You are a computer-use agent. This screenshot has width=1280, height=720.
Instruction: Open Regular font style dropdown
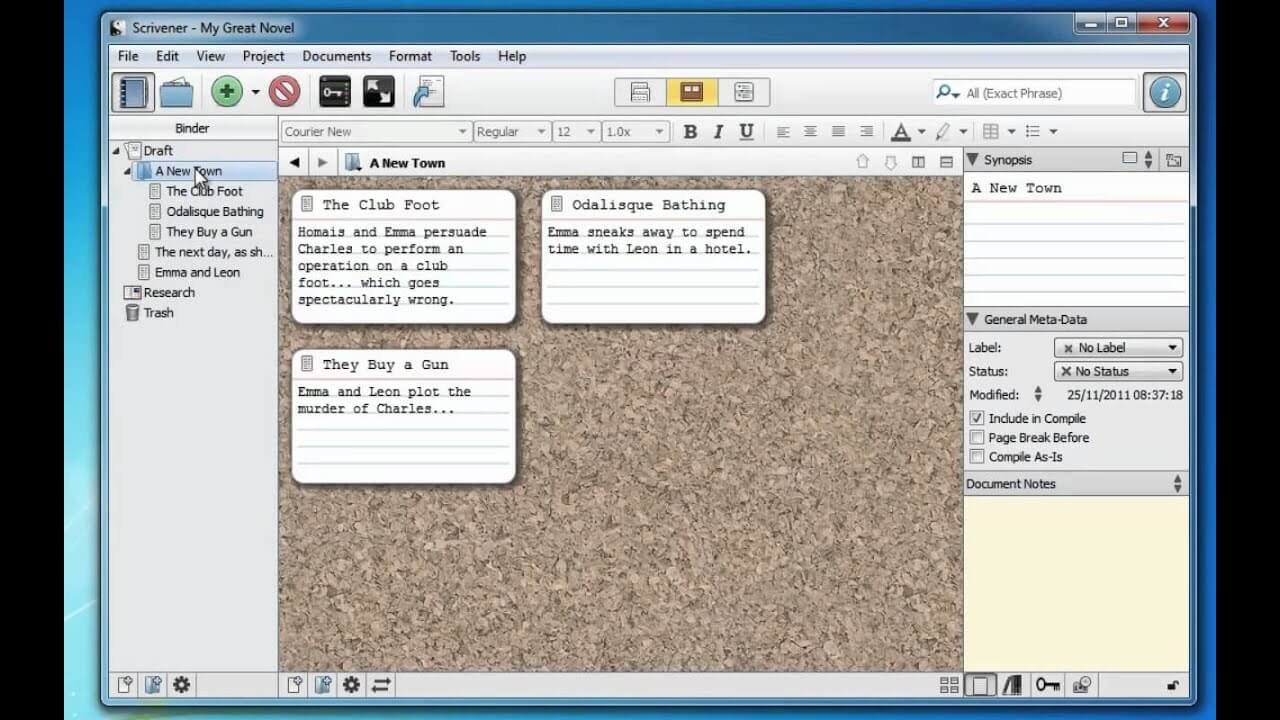pyautogui.click(x=511, y=132)
